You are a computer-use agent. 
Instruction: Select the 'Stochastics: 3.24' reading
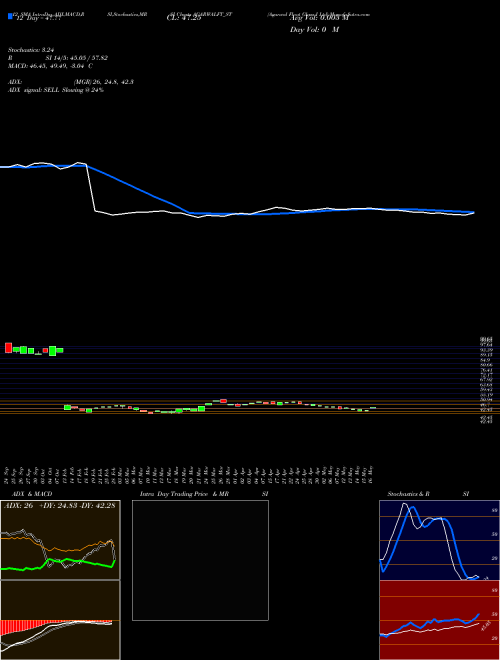point(31,50)
